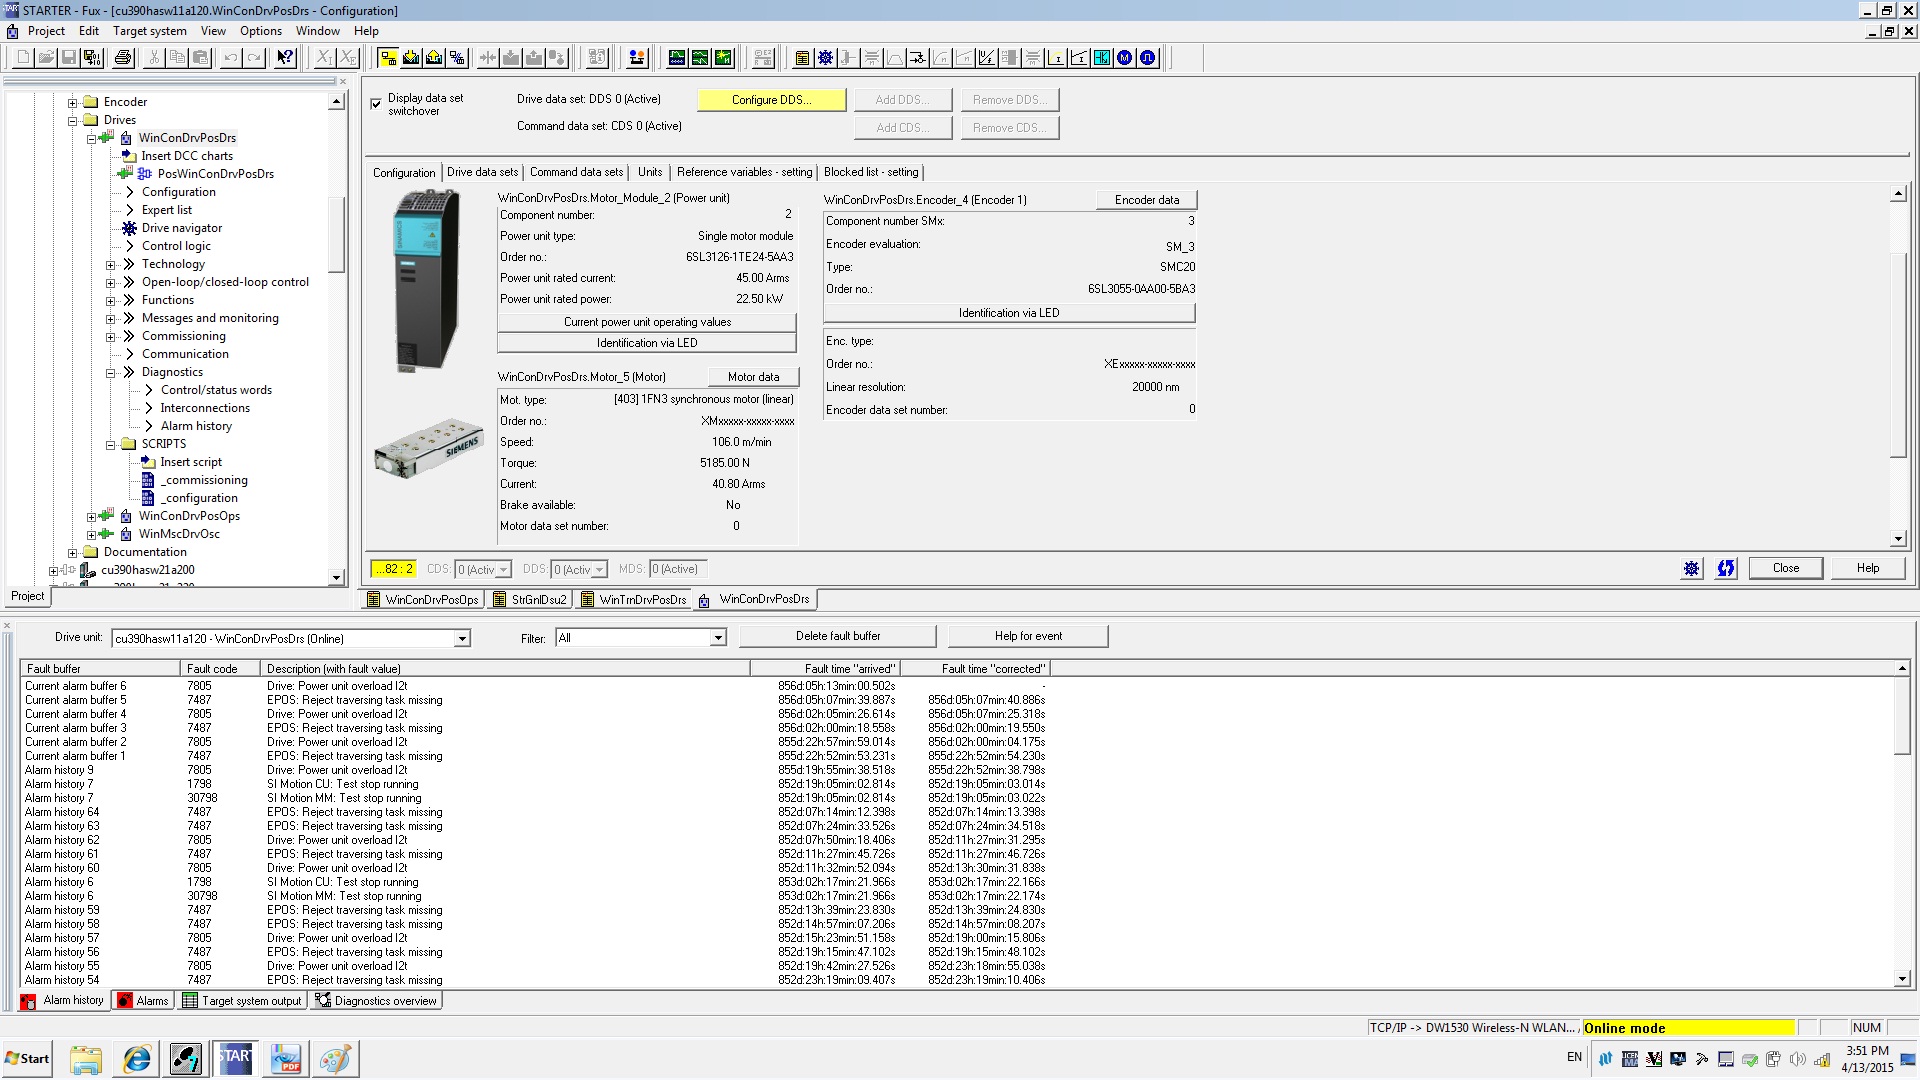Image resolution: width=1920 pixels, height=1080 pixels.
Task: Switch to the Drive data sets tab
Action: pos(482,172)
